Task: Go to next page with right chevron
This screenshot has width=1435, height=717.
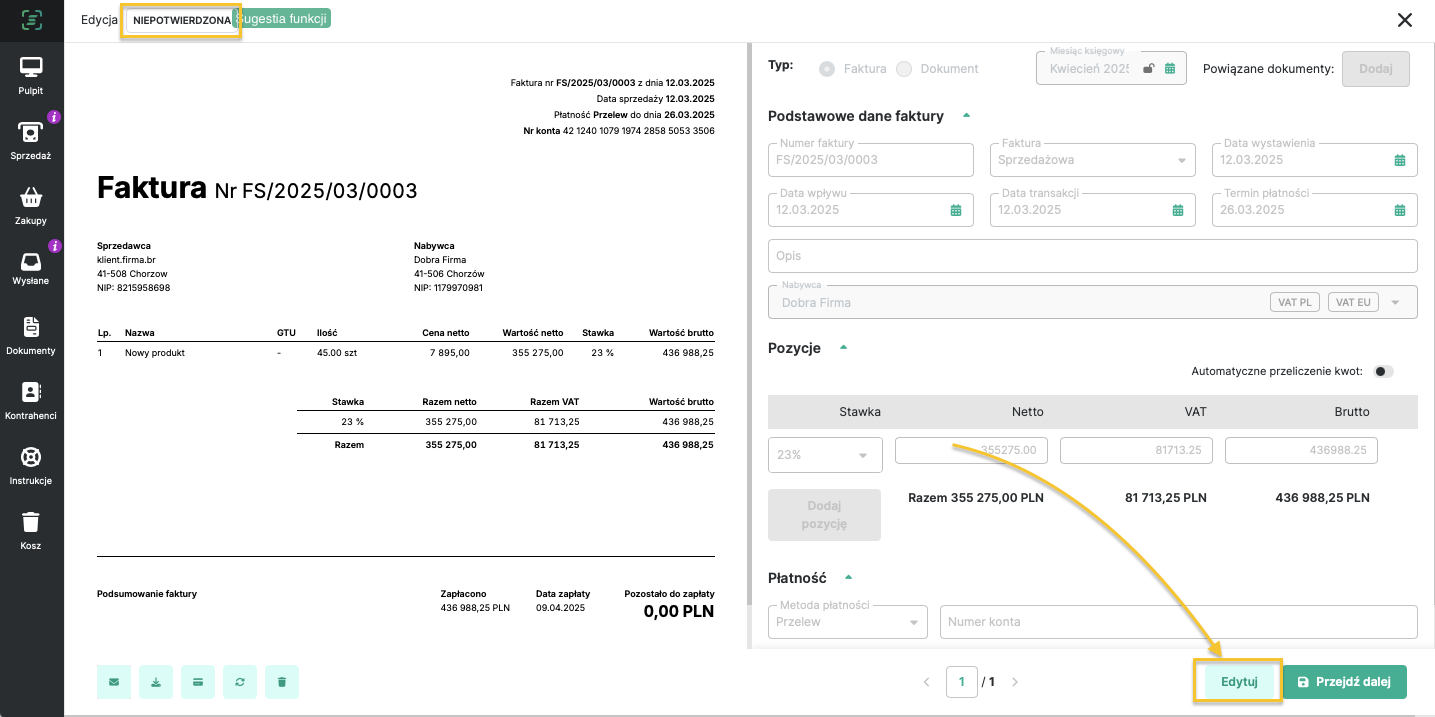Action: [1015, 682]
